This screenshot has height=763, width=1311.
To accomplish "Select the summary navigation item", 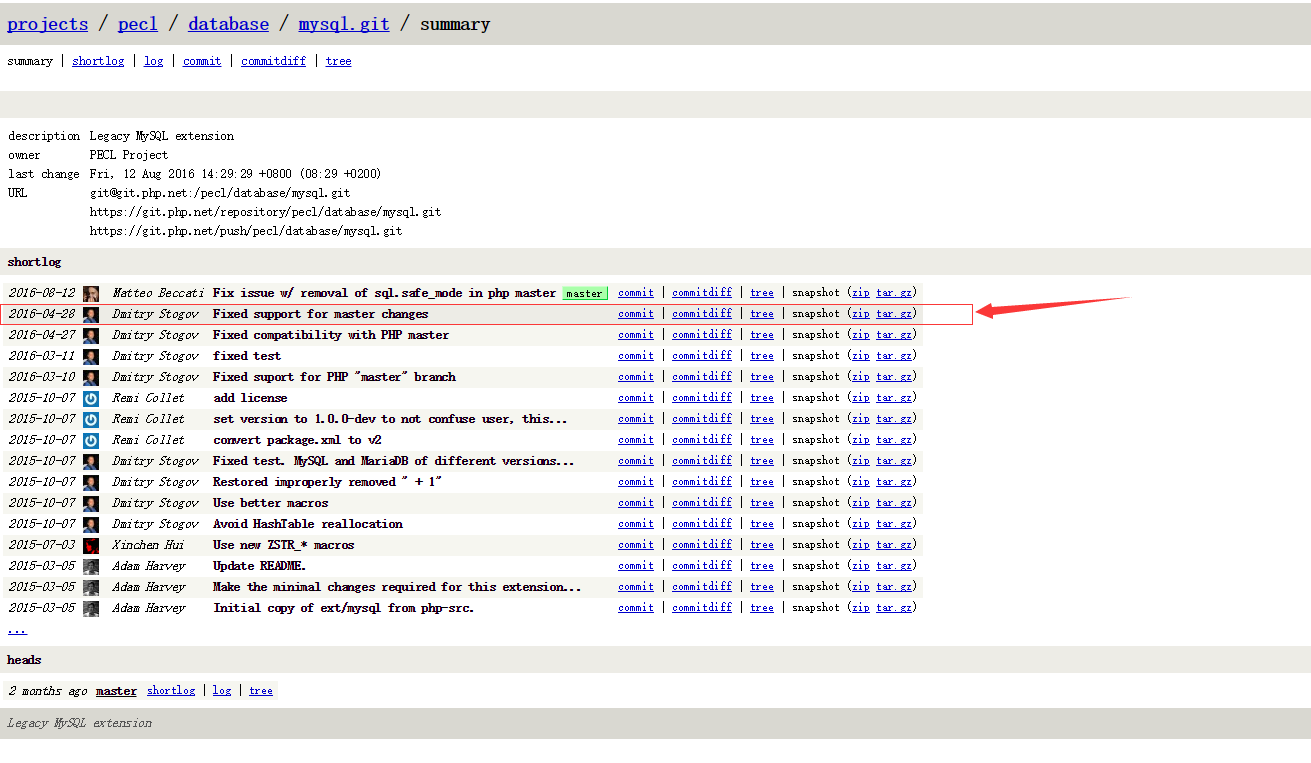I will 30,61.
